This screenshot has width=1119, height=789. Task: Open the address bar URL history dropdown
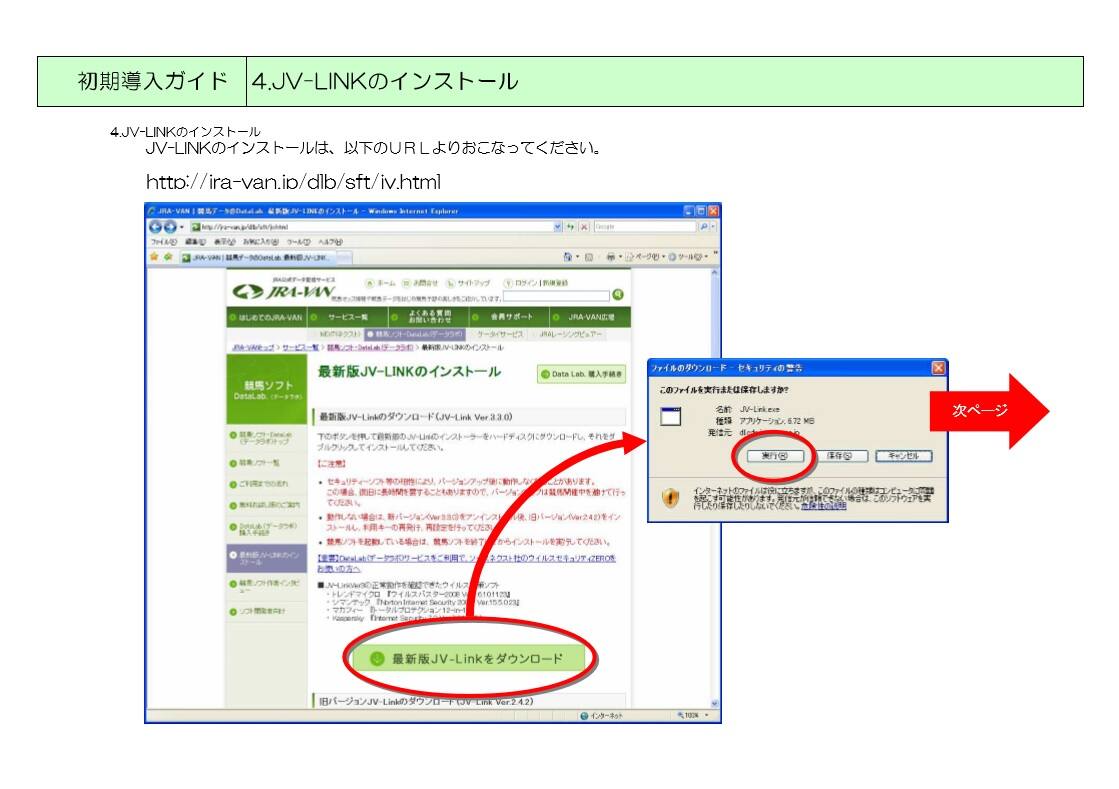pyautogui.click(x=558, y=227)
